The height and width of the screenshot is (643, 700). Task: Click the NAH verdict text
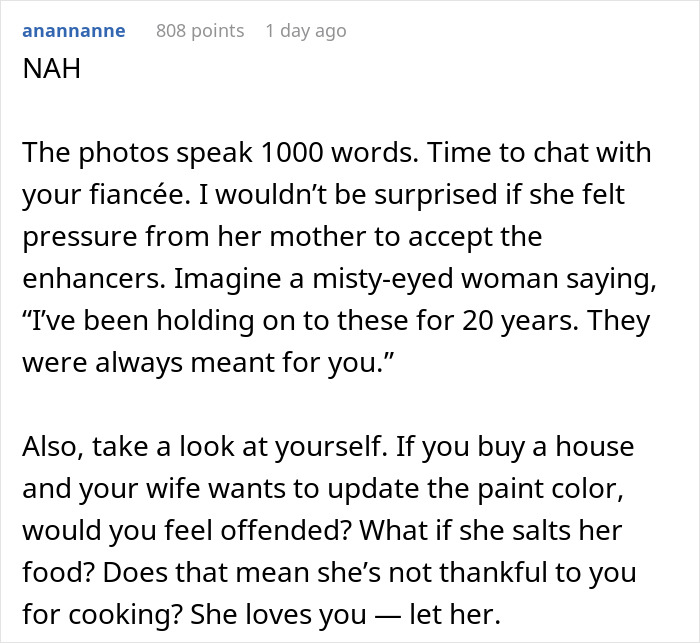coord(51,69)
